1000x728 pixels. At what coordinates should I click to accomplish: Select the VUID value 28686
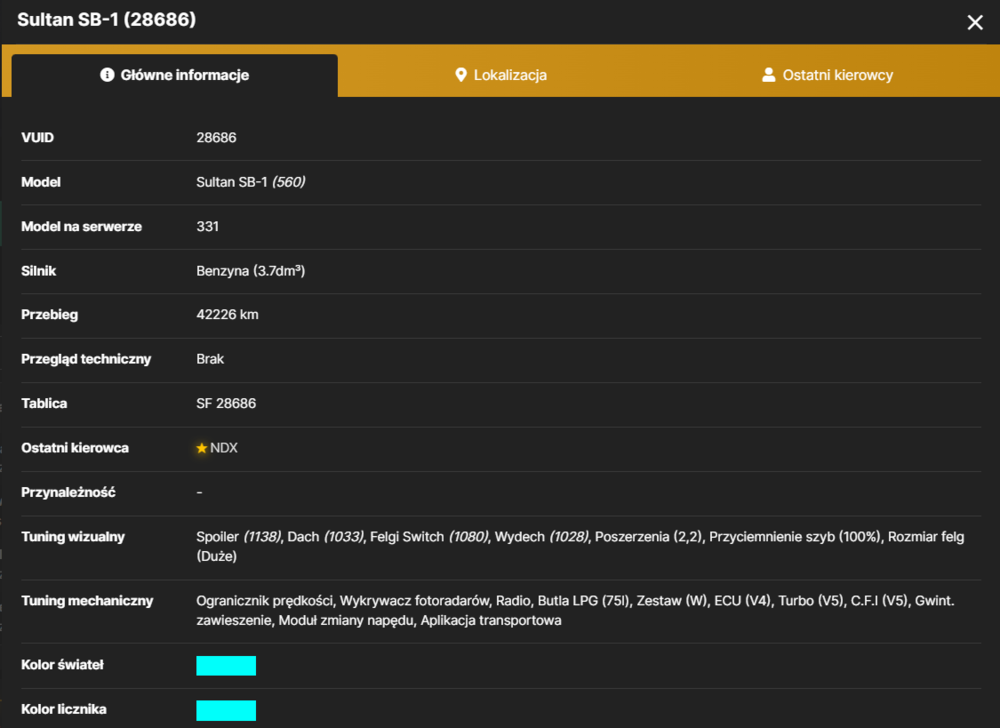(x=216, y=138)
